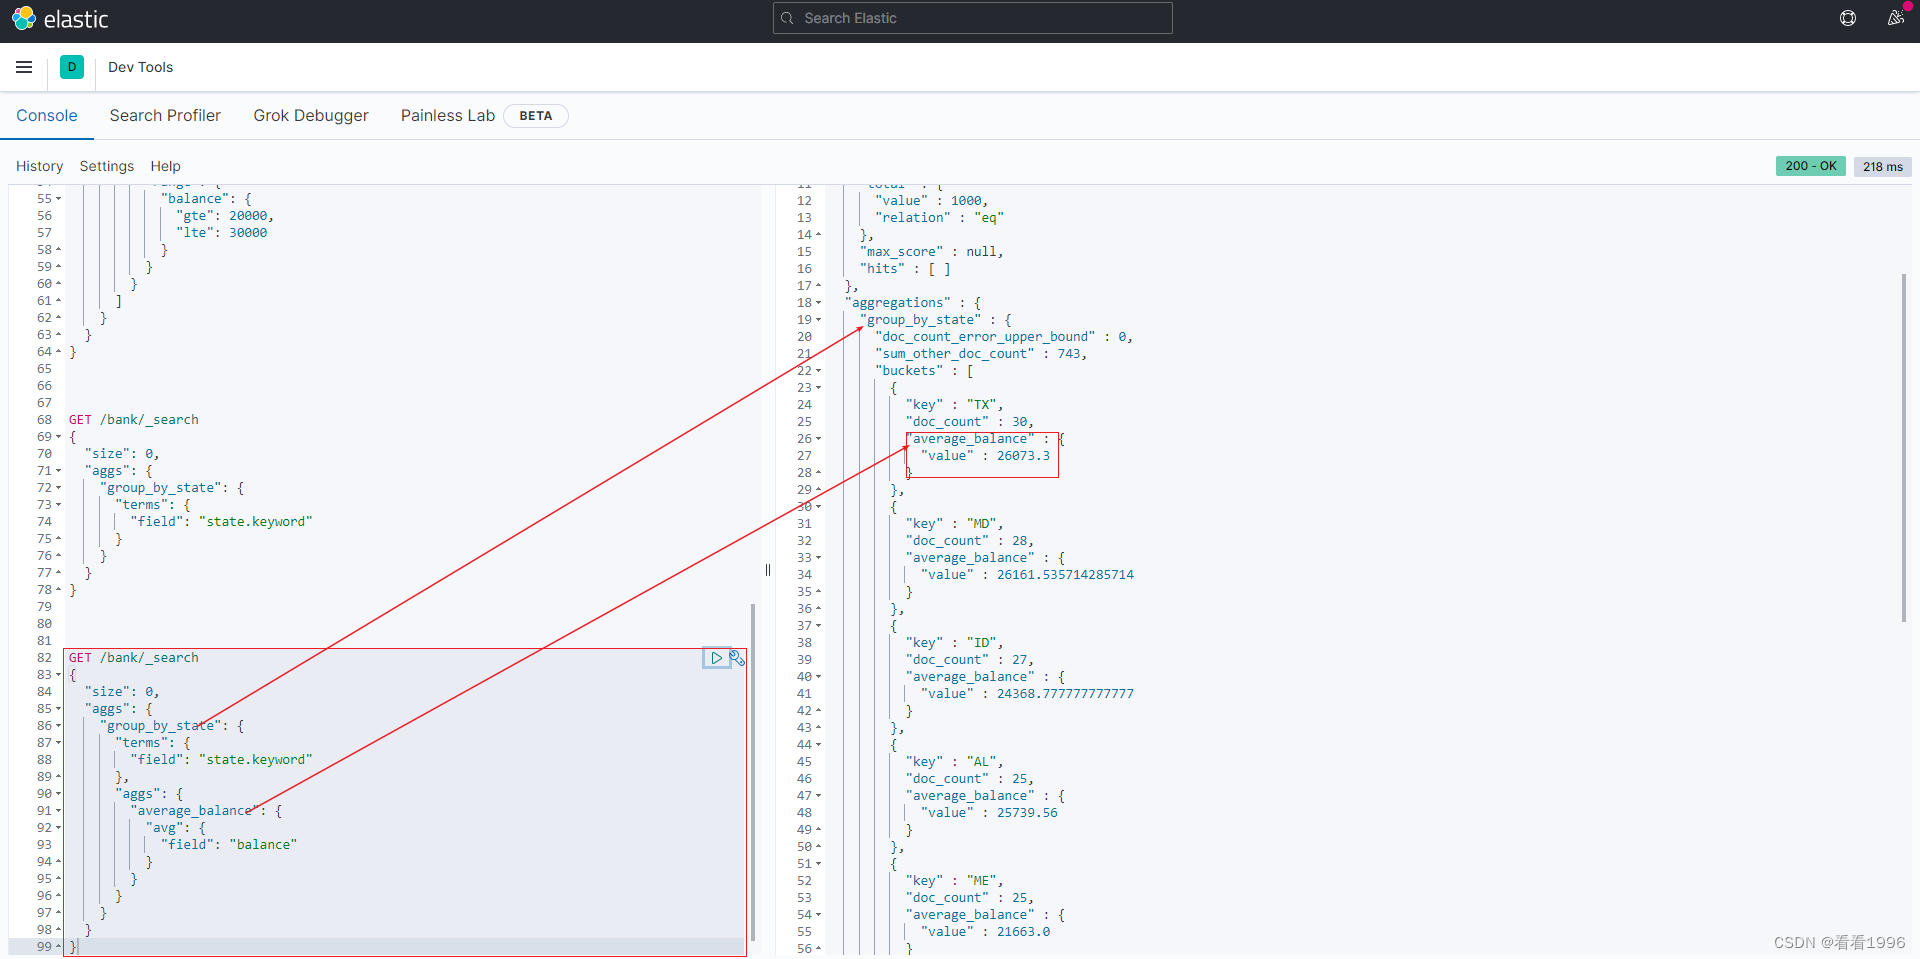Click value 25739.56 in response
The height and width of the screenshot is (959, 1920).
coord(1027,813)
